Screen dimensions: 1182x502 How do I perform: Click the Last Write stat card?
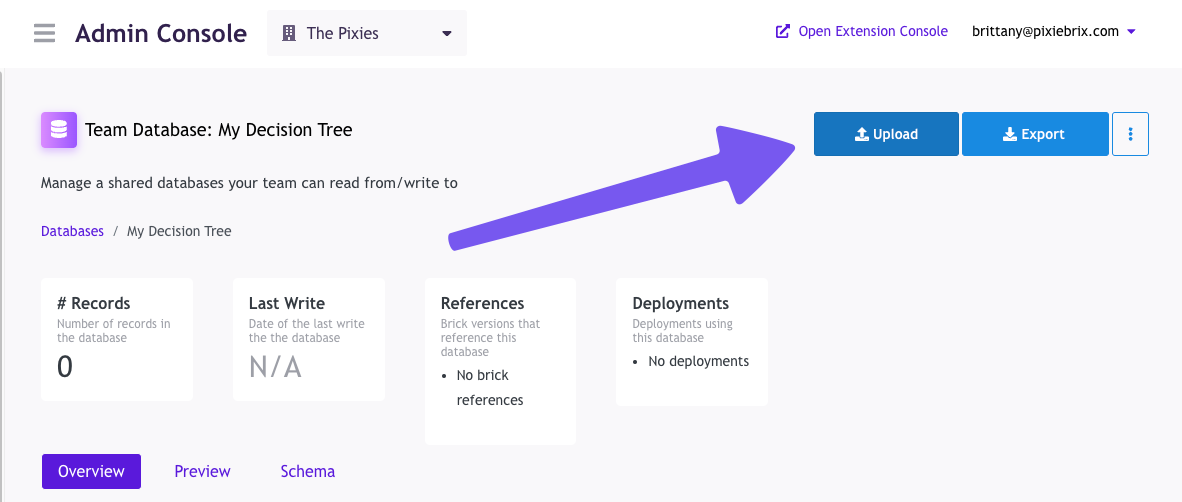(x=309, y=340)
